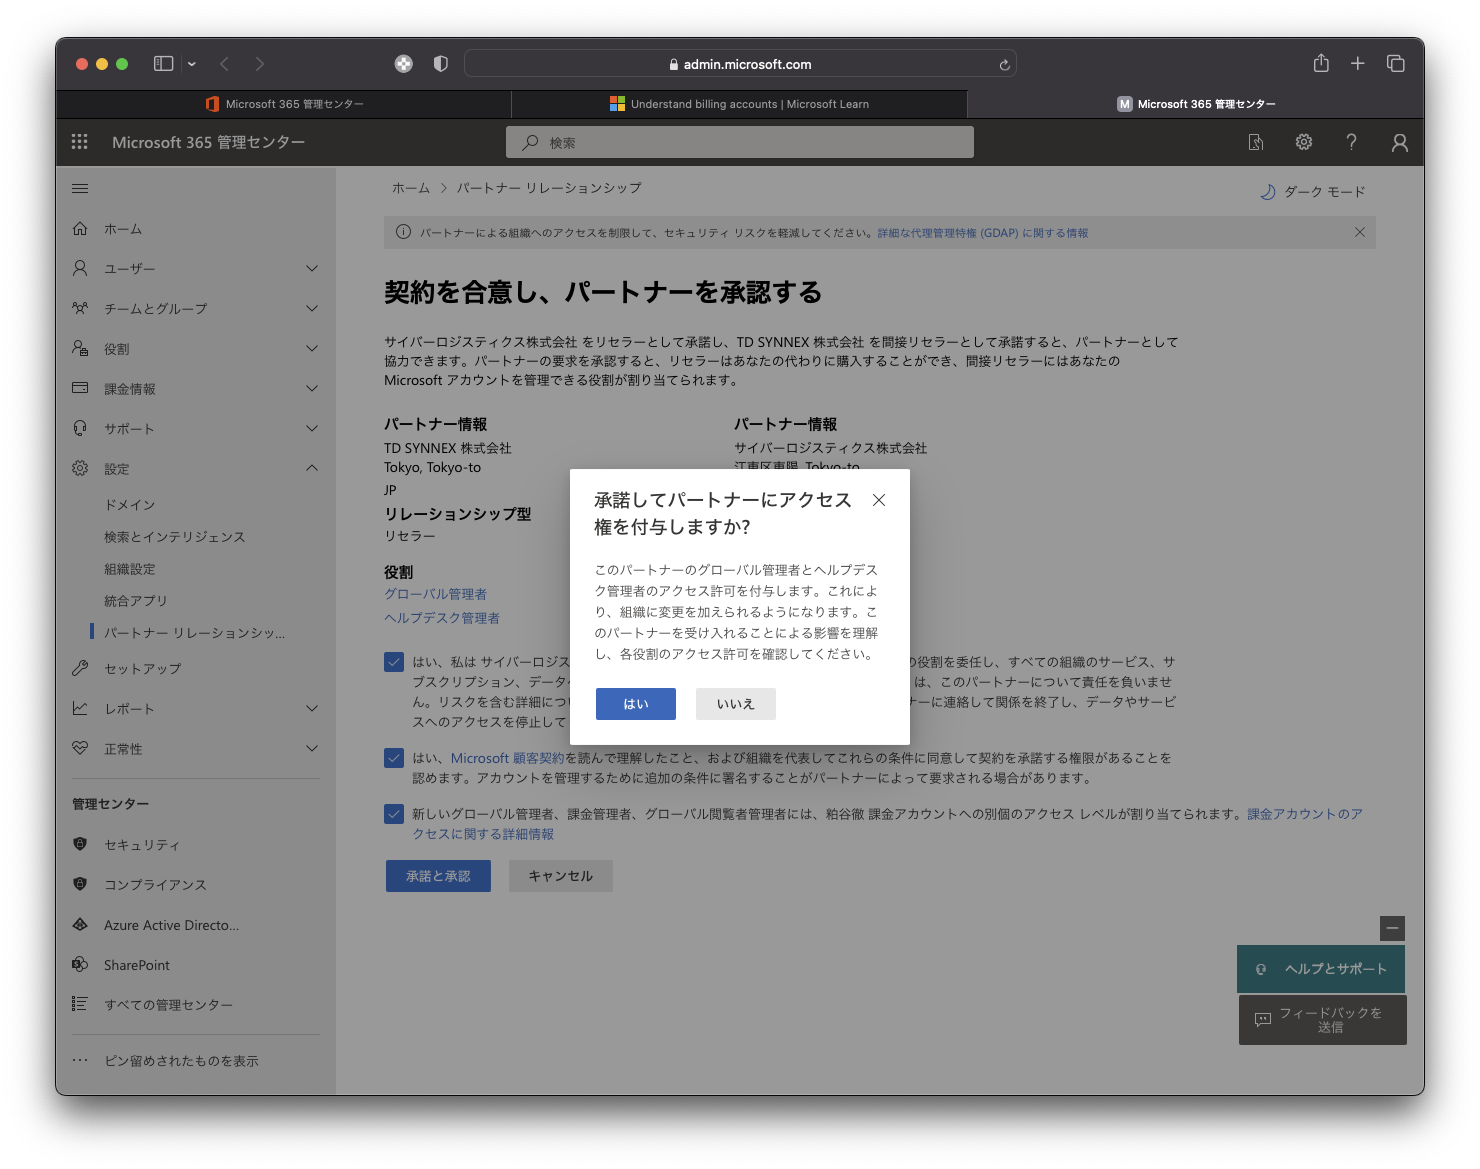The image size is (1480, 1169).
Task: Click the キャンセル button
Action: point(561,876)
